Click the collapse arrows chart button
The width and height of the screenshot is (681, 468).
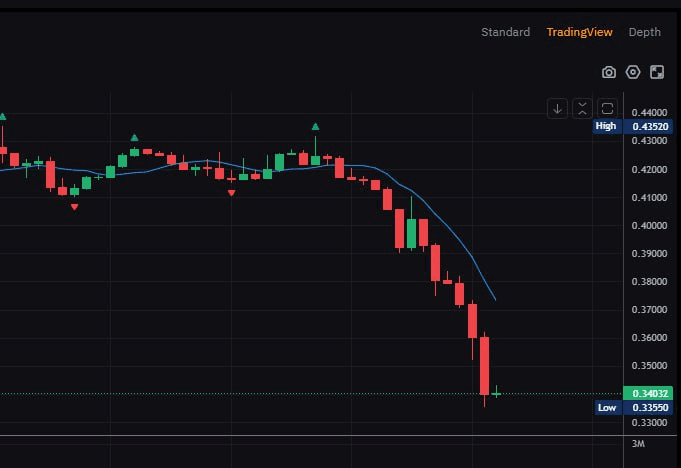(x=582, y=108)
